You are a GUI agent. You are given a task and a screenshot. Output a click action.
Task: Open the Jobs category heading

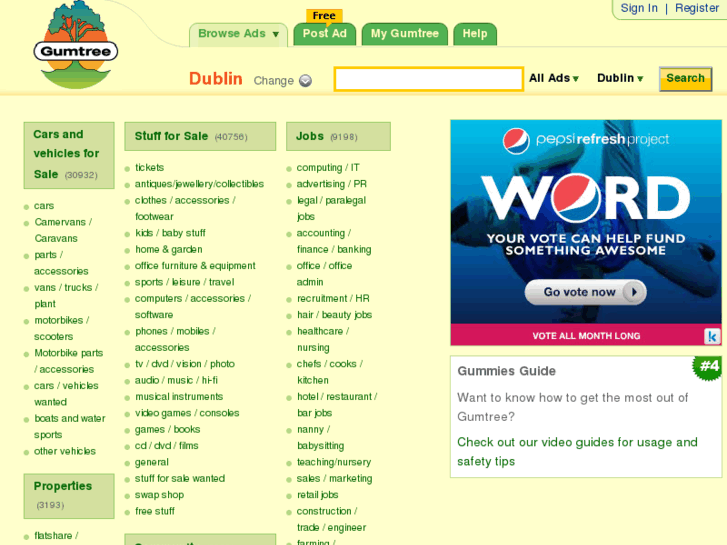point(338,136)
